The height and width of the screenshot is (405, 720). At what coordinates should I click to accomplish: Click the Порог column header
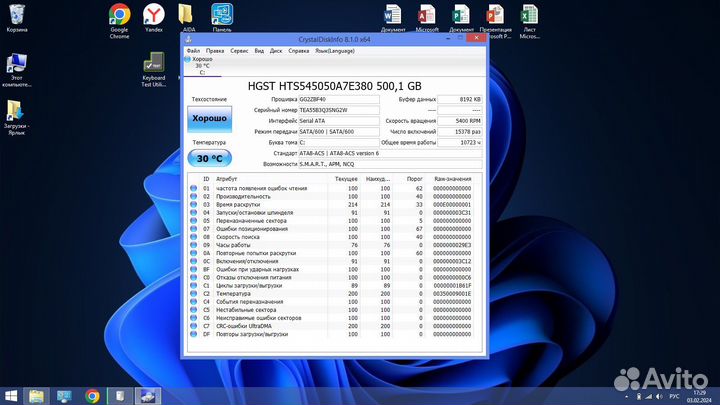pos(409,179)
